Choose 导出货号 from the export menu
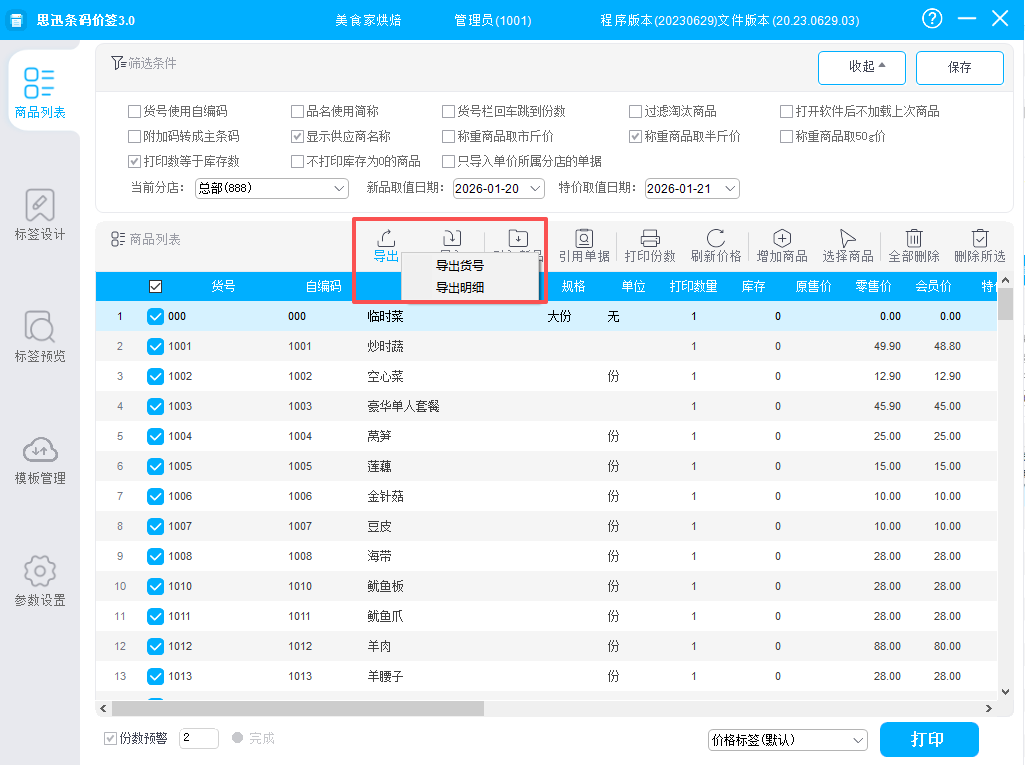The height and width of the screenshot is (765, 1025). [x=460, y=266]
